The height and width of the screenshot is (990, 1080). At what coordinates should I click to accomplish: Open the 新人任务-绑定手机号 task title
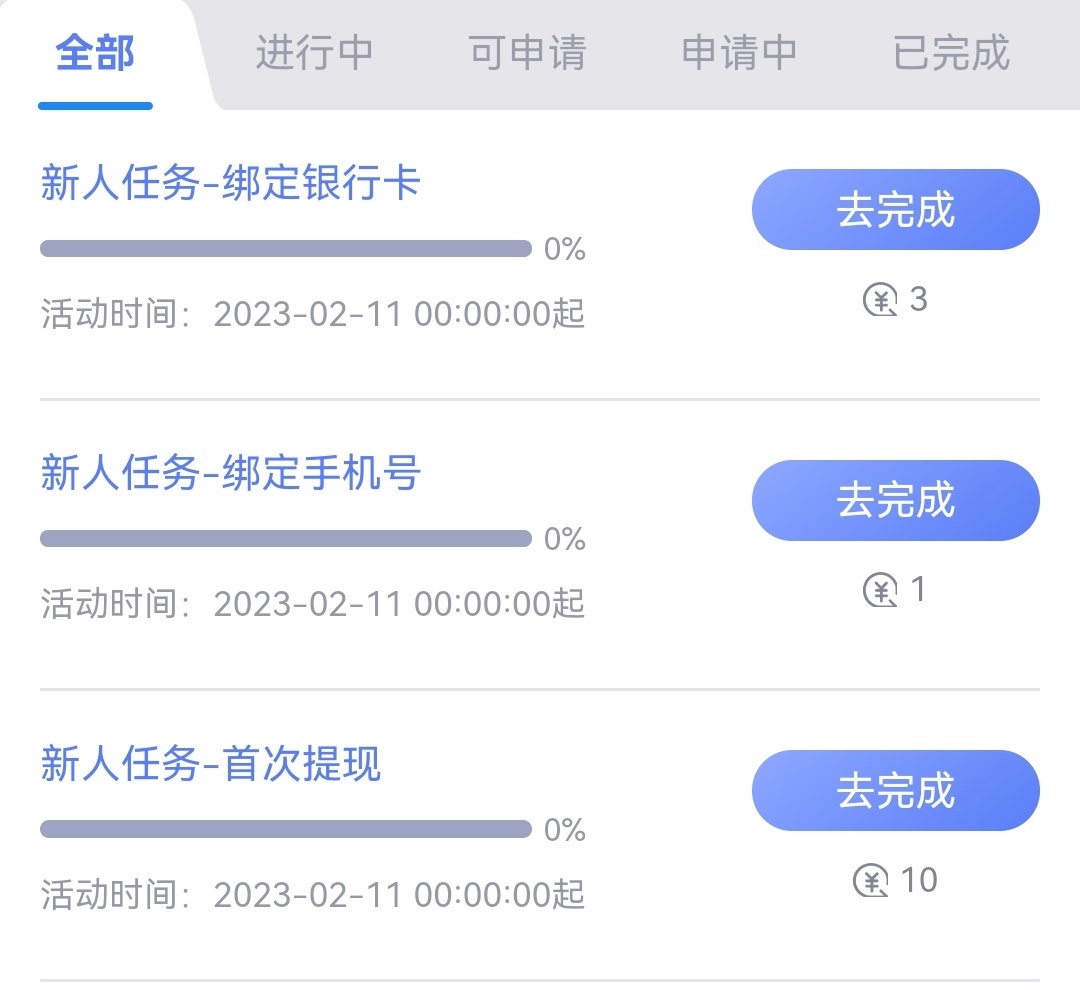(230, 474)
